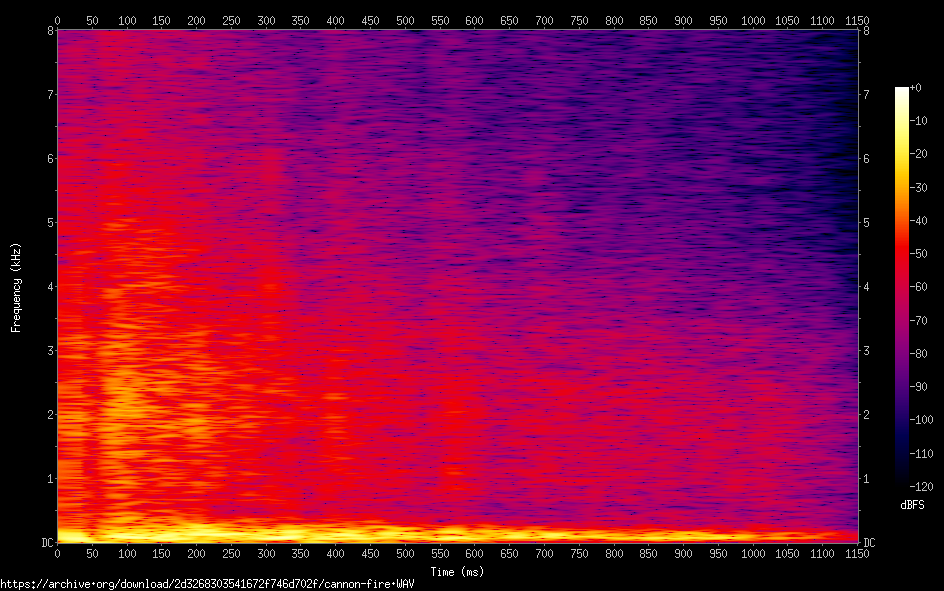Click the archive.org cannon-fire.WAV URL text
Viewport: 944px width, 591px height.
tap(207, 583)
